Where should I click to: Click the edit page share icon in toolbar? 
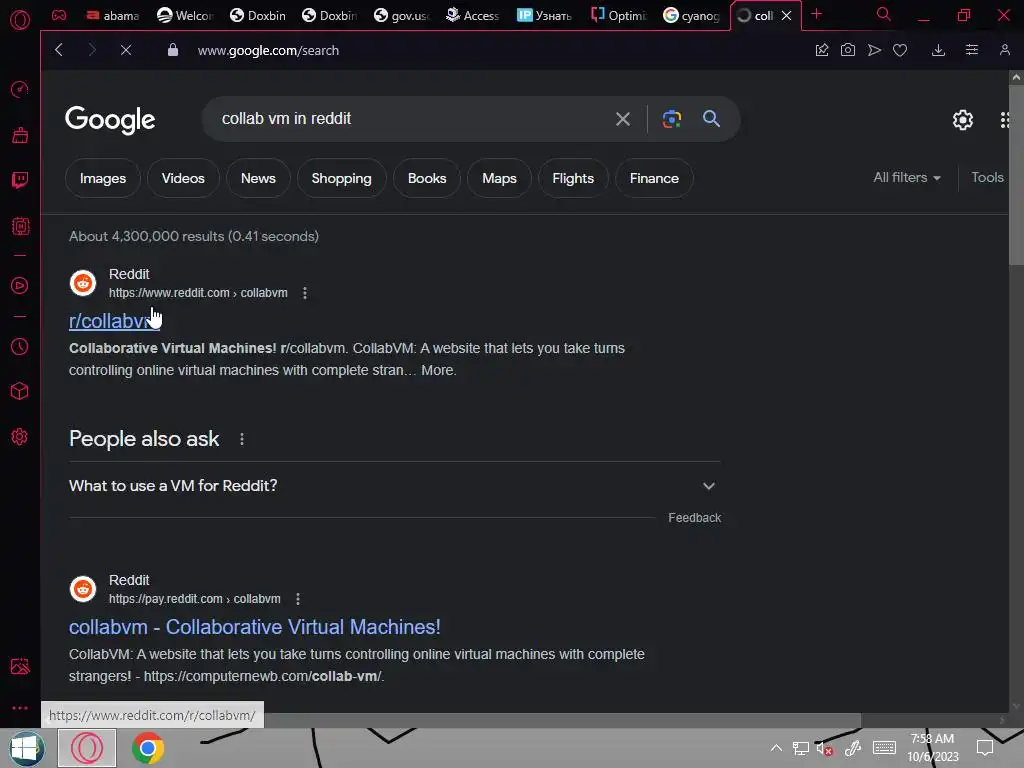tap(822, 50)
